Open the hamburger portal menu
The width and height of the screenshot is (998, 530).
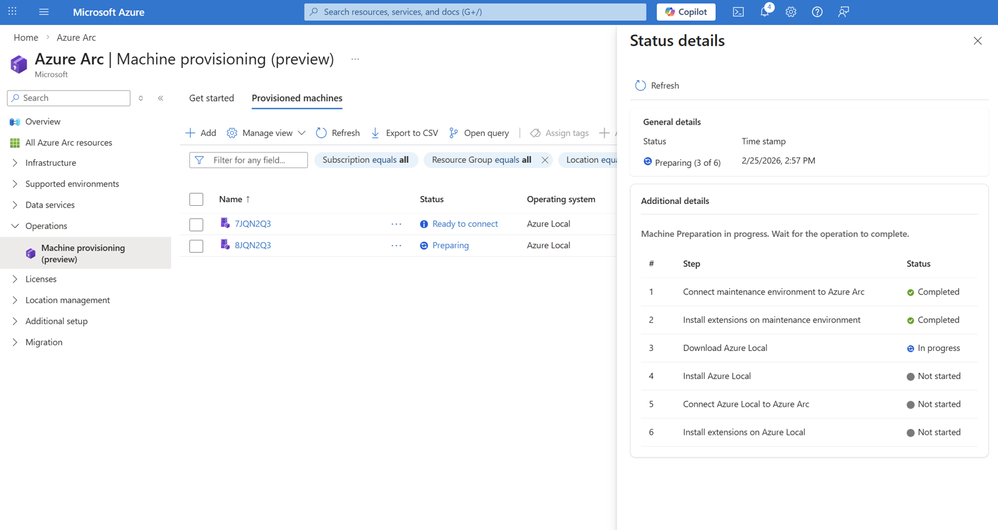[44, 11]
